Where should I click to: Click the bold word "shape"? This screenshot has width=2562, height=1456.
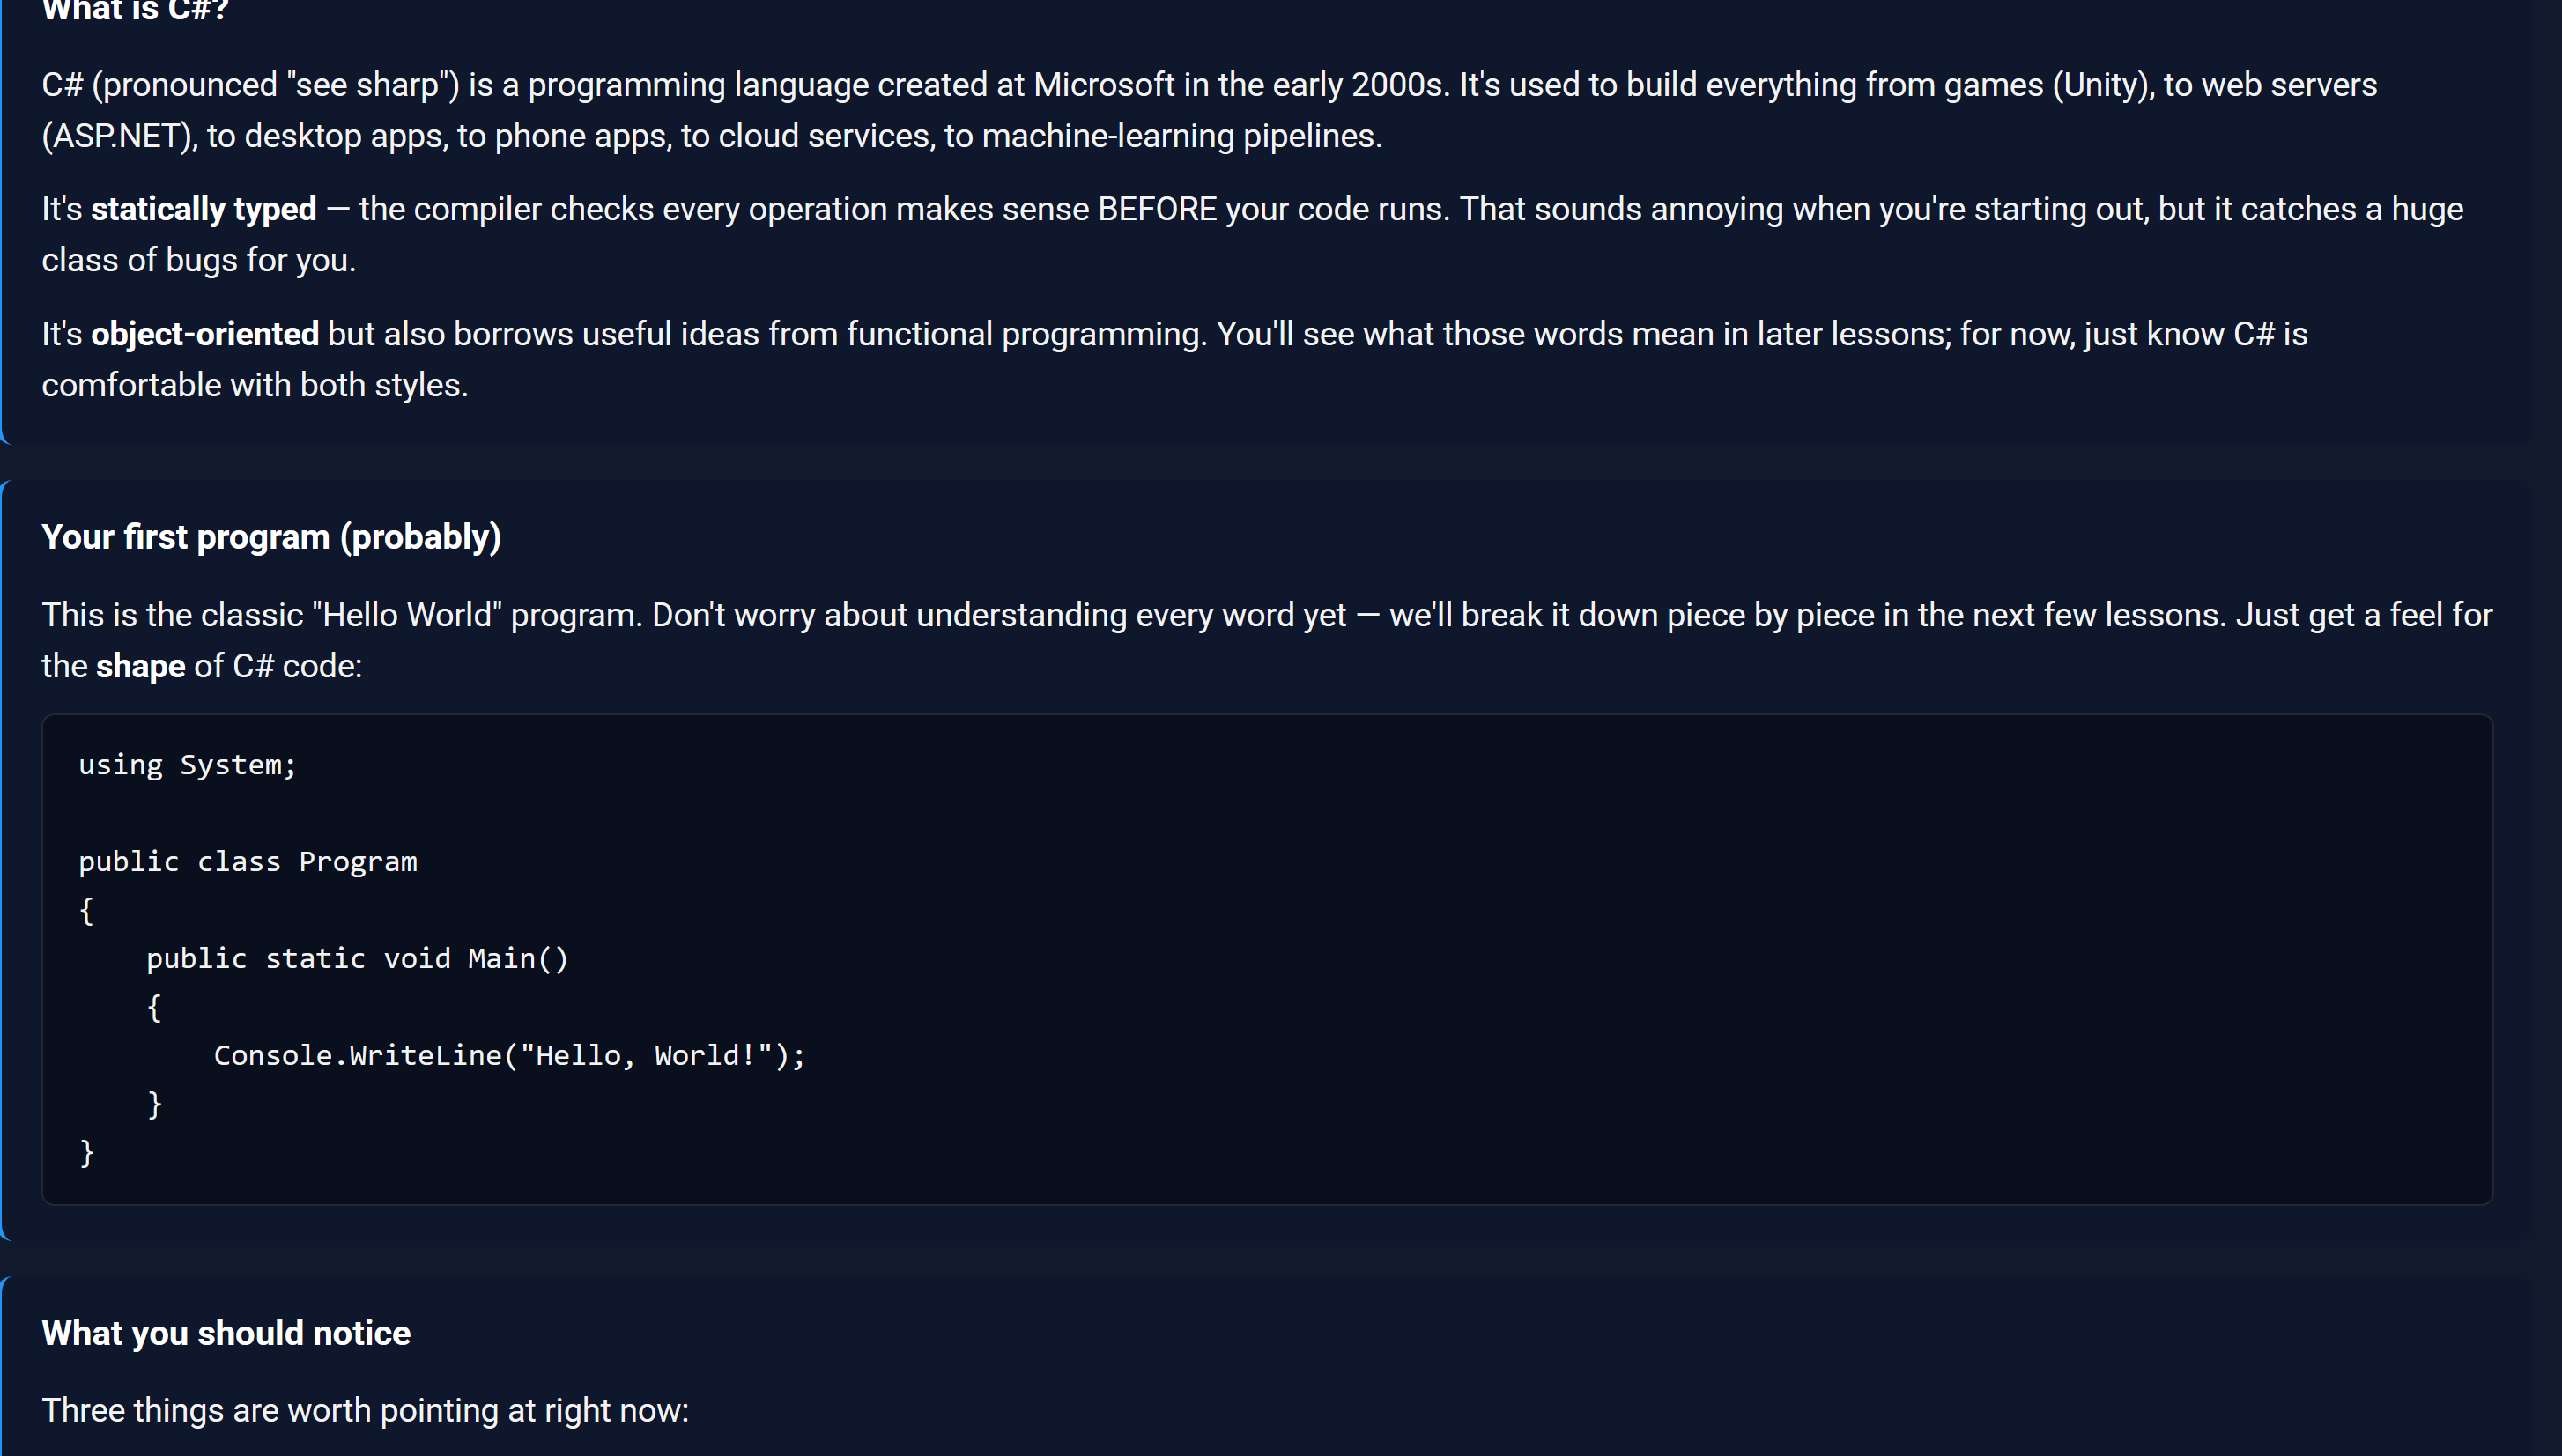click(140, 666)
